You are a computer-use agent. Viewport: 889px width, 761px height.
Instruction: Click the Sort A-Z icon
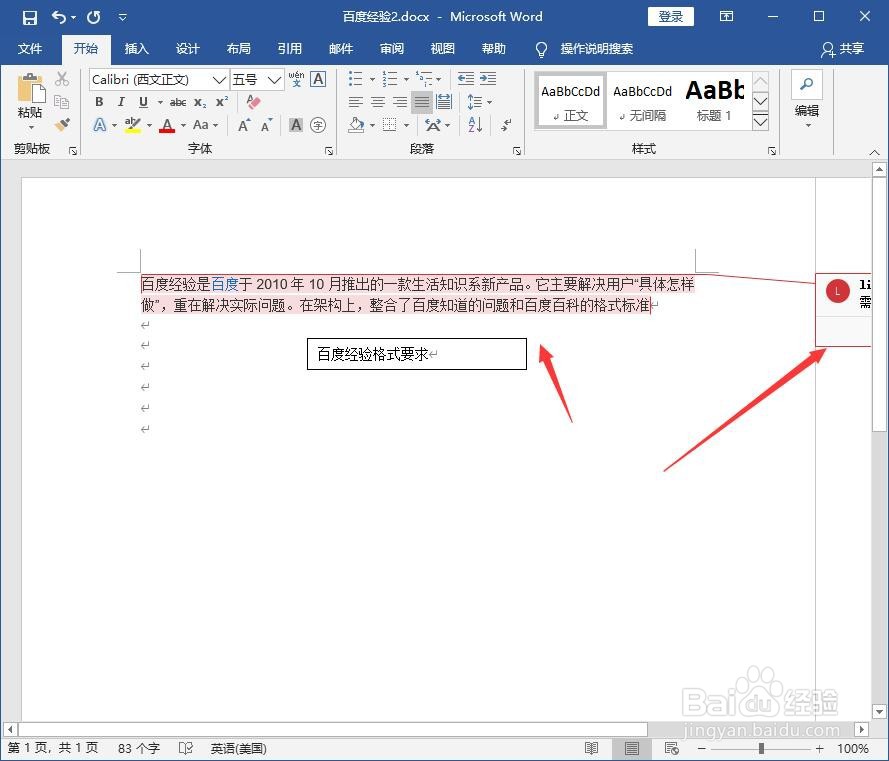475,125
